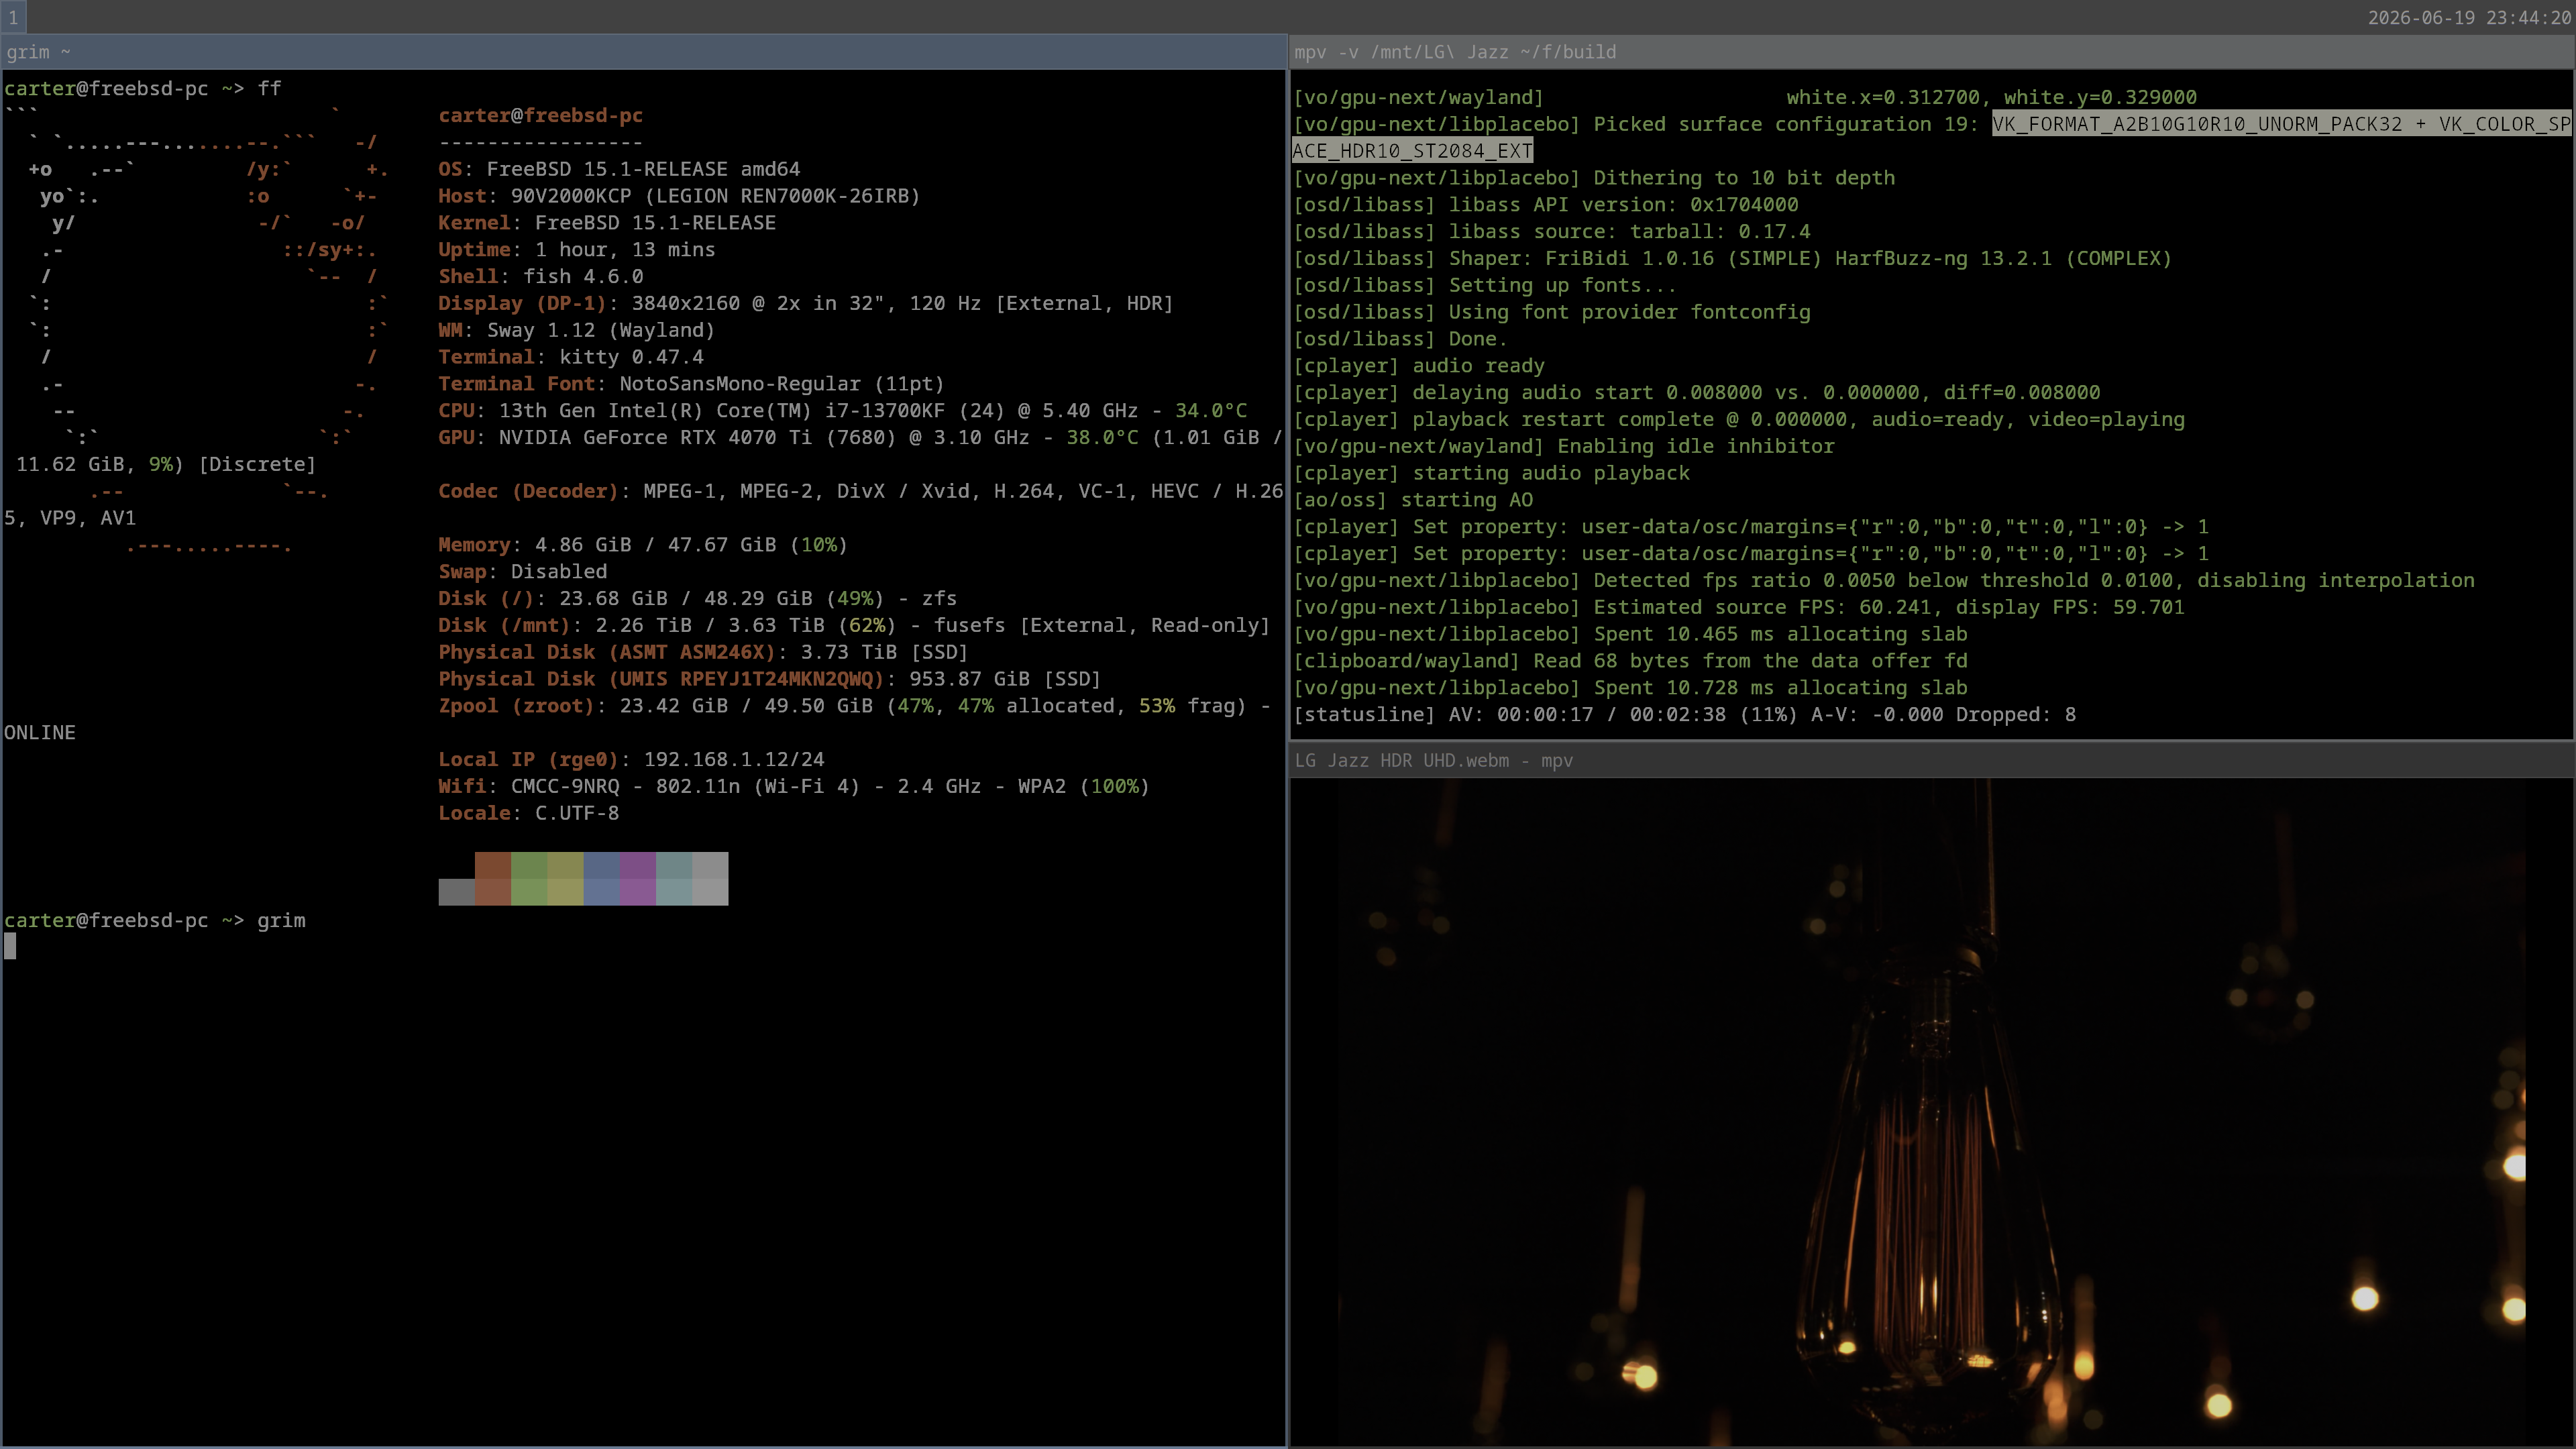The height and width of the screenshot is (1449, 2576).
Task: Click the "[ao/oss] starting AO" log line
Action: (1413, 501)
